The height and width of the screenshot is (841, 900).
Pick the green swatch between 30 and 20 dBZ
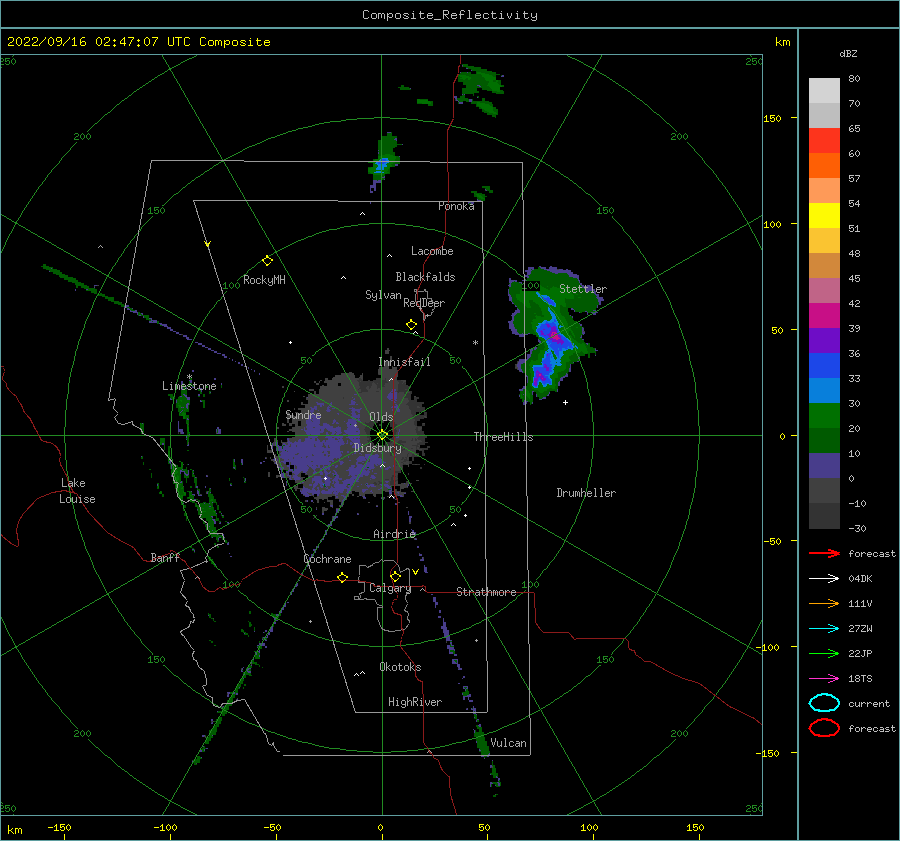pyautogui.click(x=824, y=416)
